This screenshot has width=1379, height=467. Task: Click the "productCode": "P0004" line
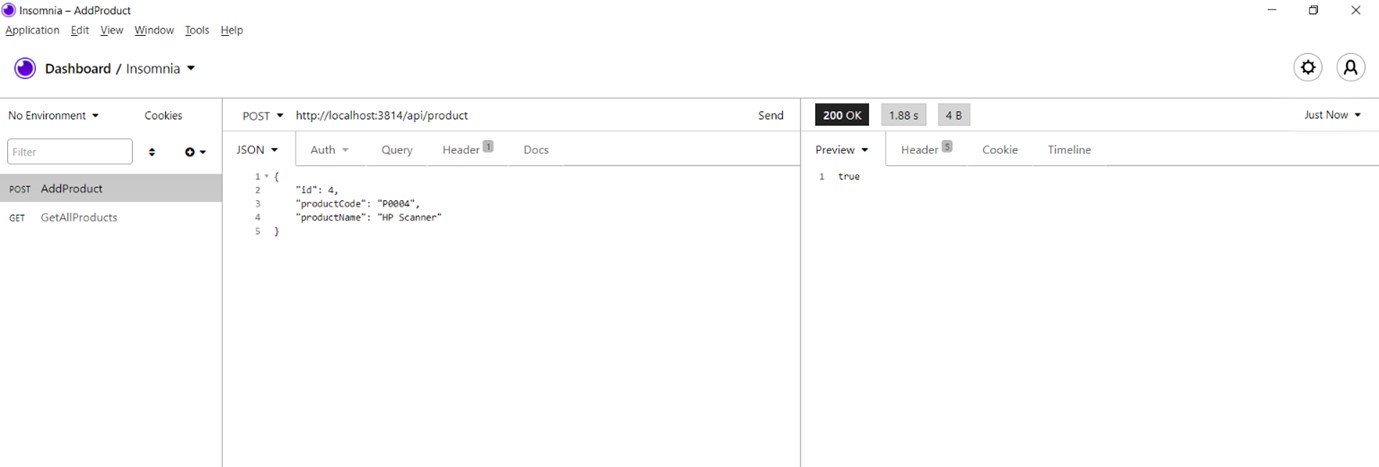[357, 203]
